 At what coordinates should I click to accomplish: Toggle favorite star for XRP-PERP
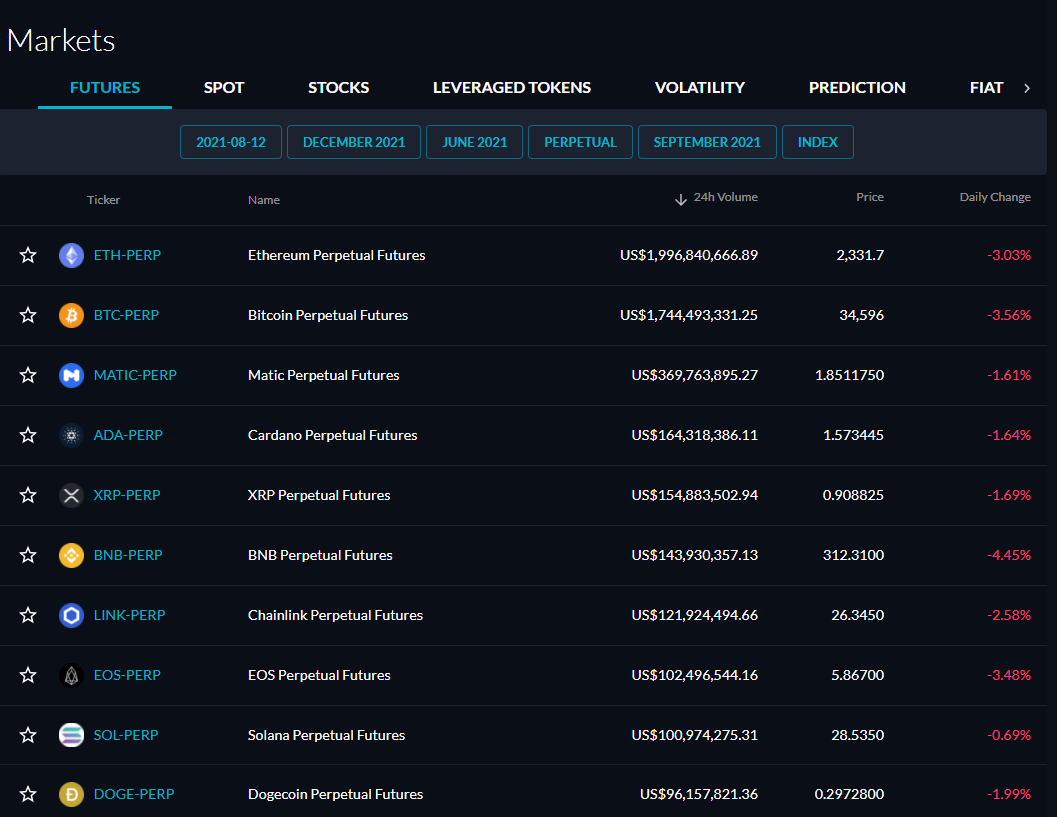28,495
